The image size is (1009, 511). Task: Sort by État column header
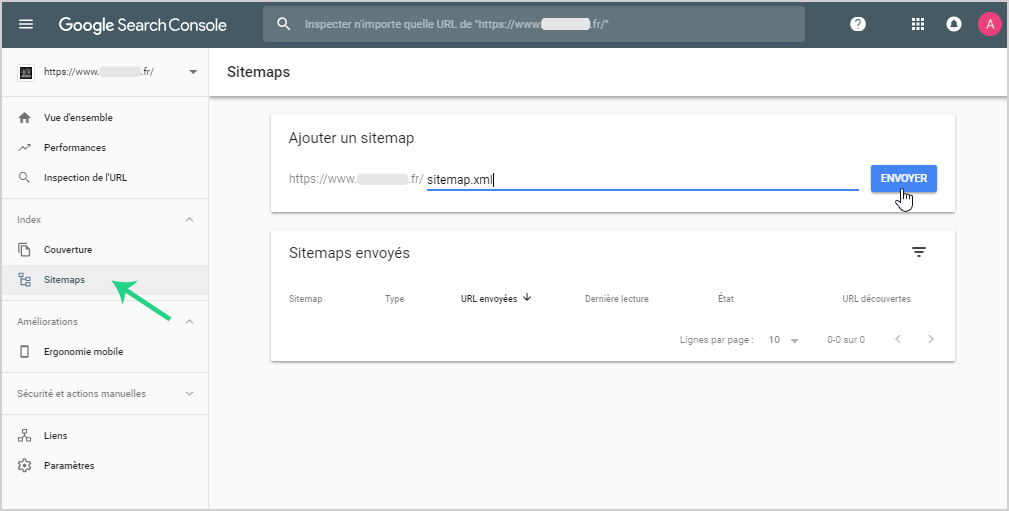point(726,299)
